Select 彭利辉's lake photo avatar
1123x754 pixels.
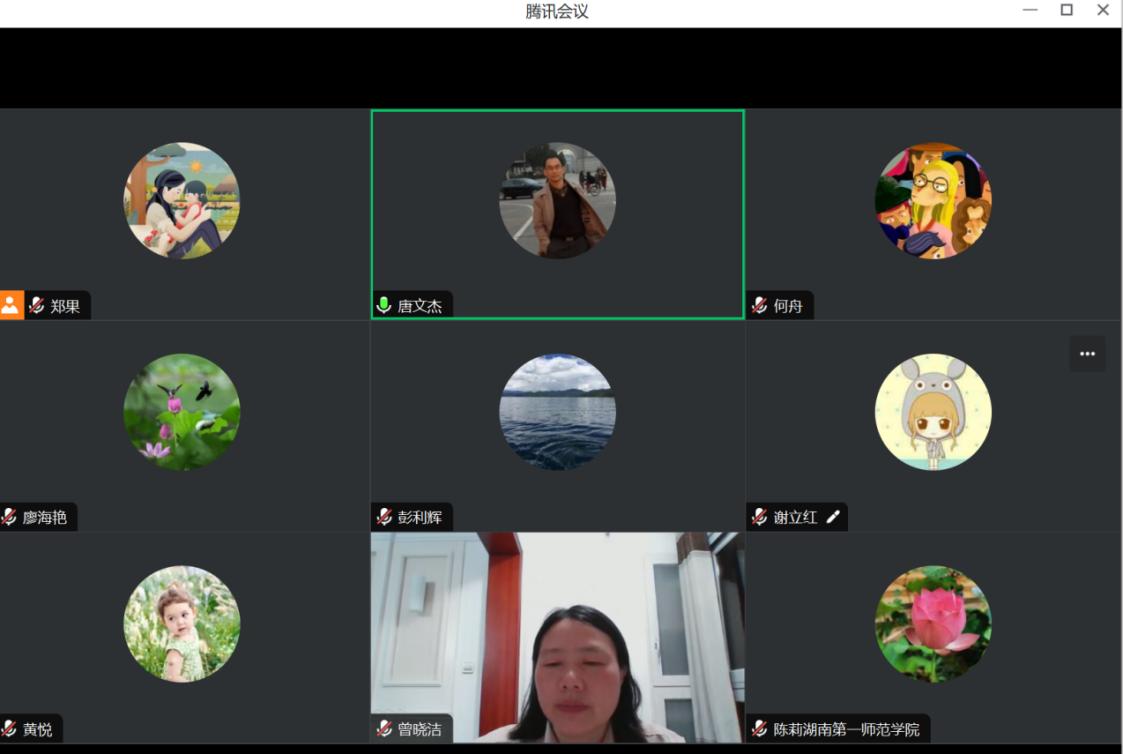(x=557, y=412)
